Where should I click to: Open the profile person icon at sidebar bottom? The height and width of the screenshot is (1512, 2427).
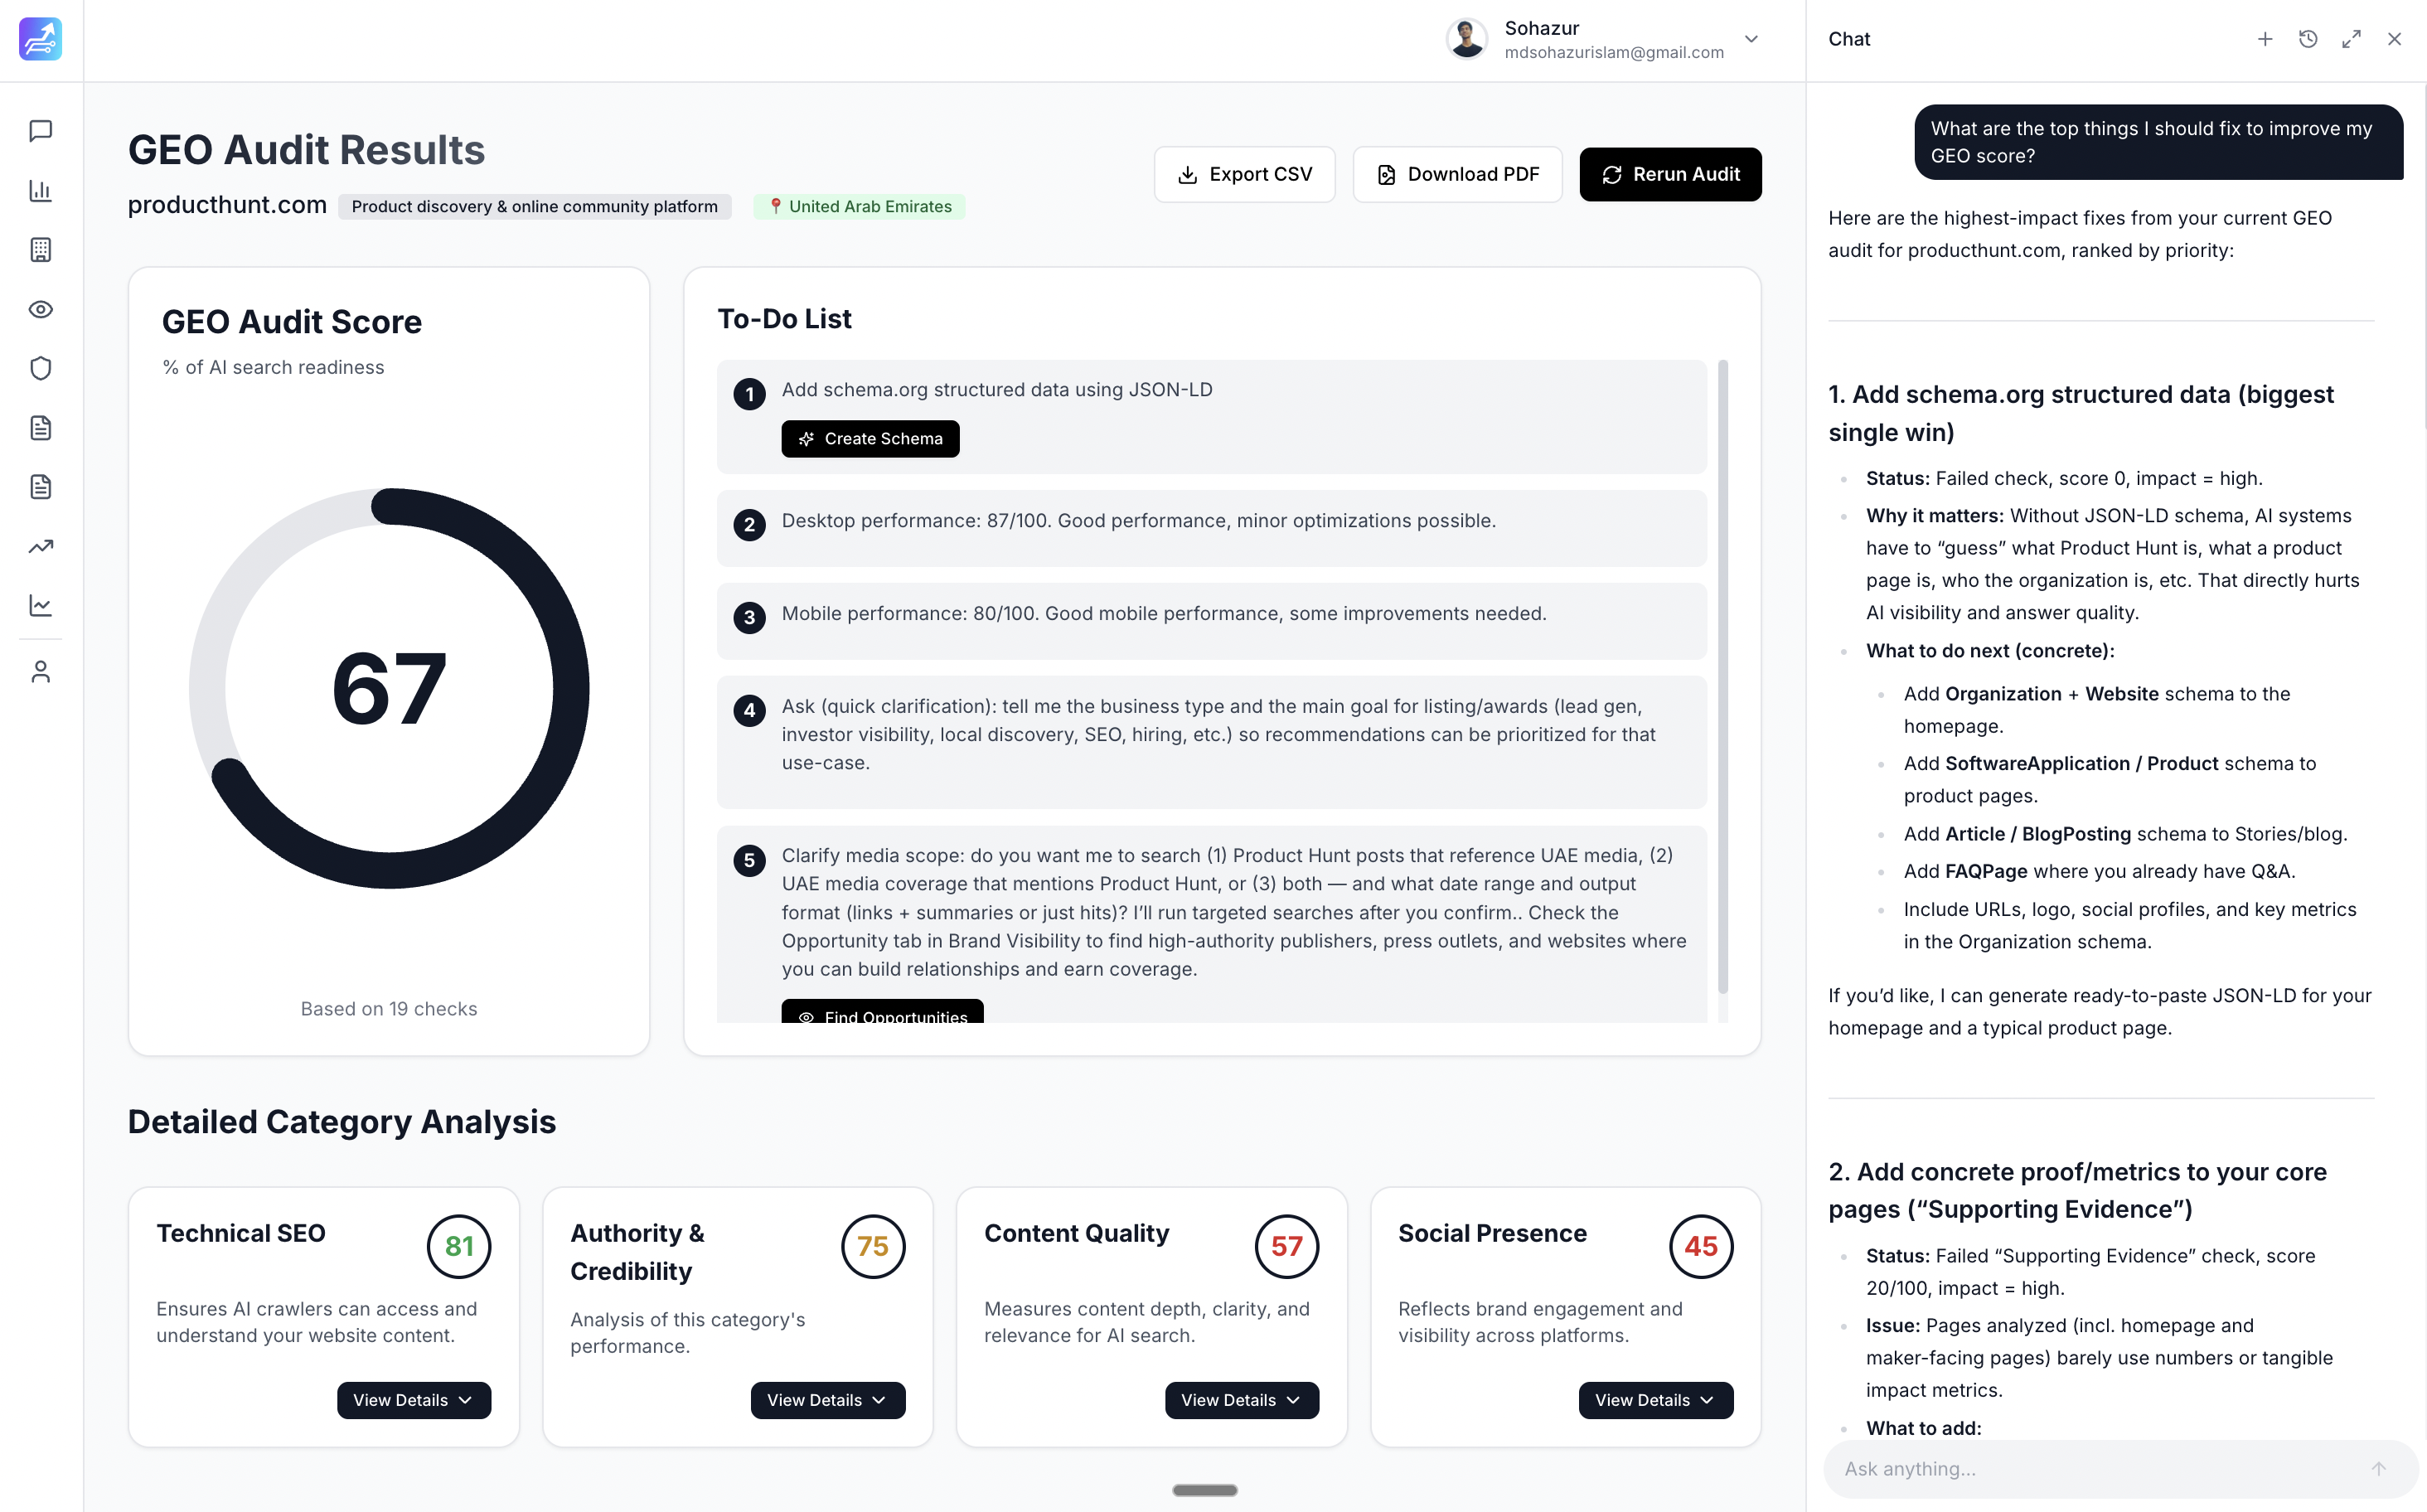pyautogui.click(x=40, y=670)
